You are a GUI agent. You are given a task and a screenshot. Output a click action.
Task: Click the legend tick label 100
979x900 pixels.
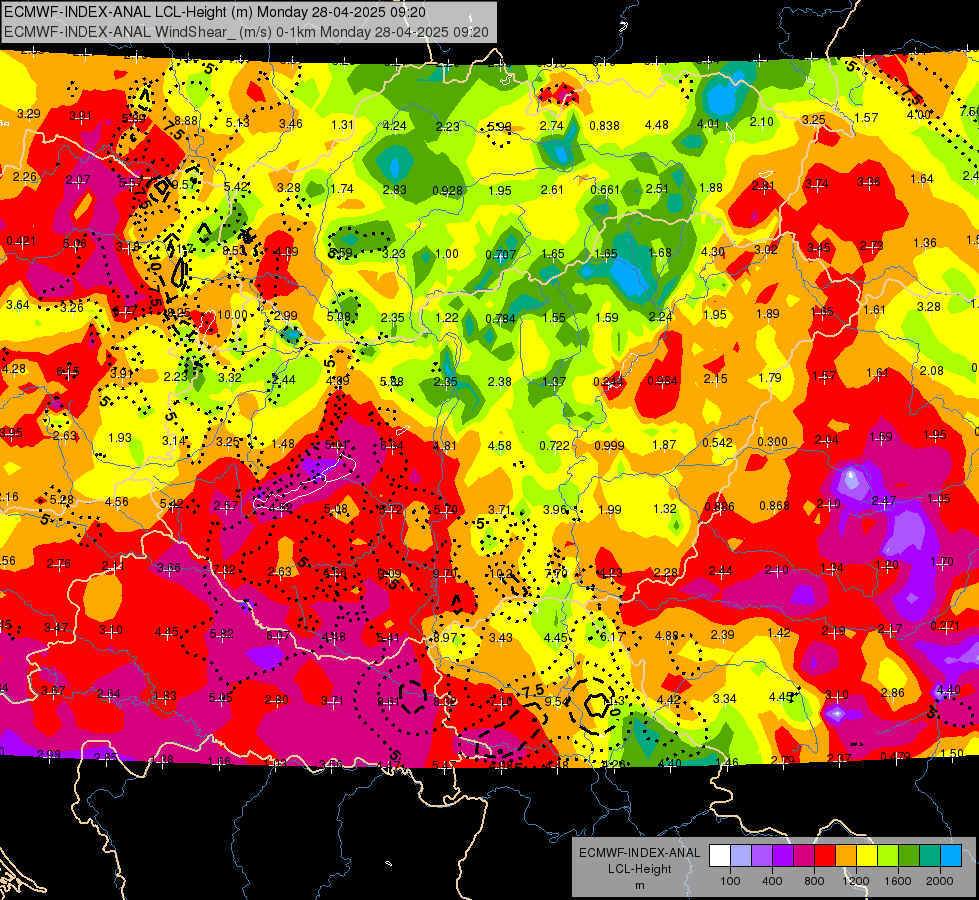(730, 881)
